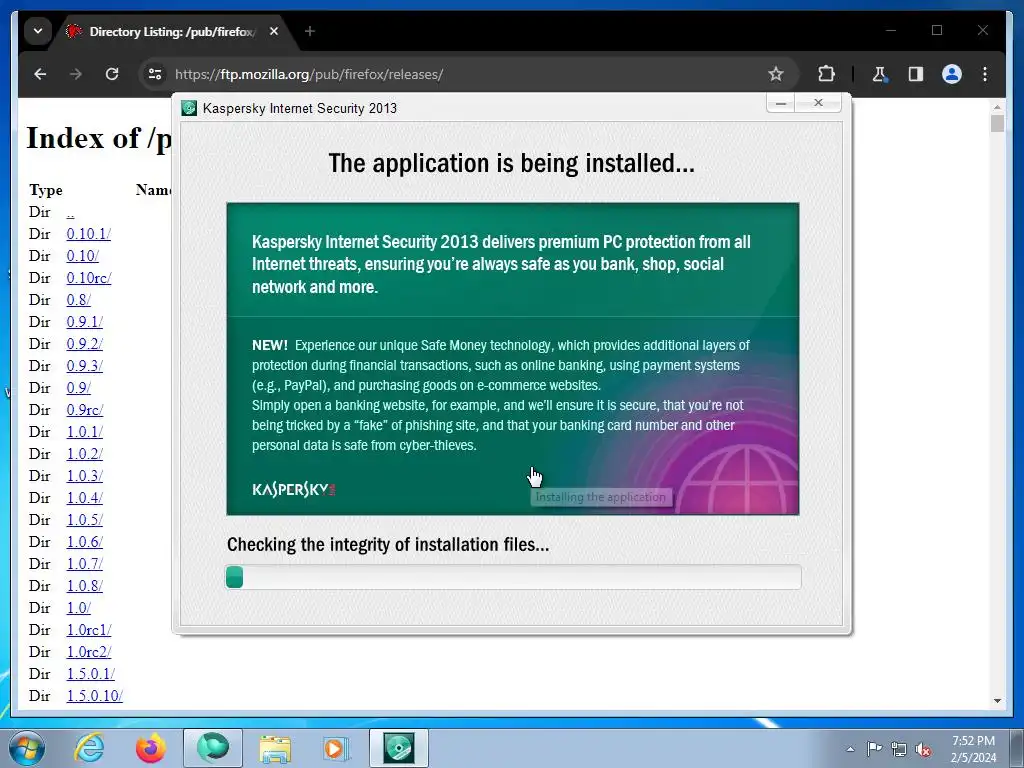Open the 1.0.4/ directory link

click(85, 498)
